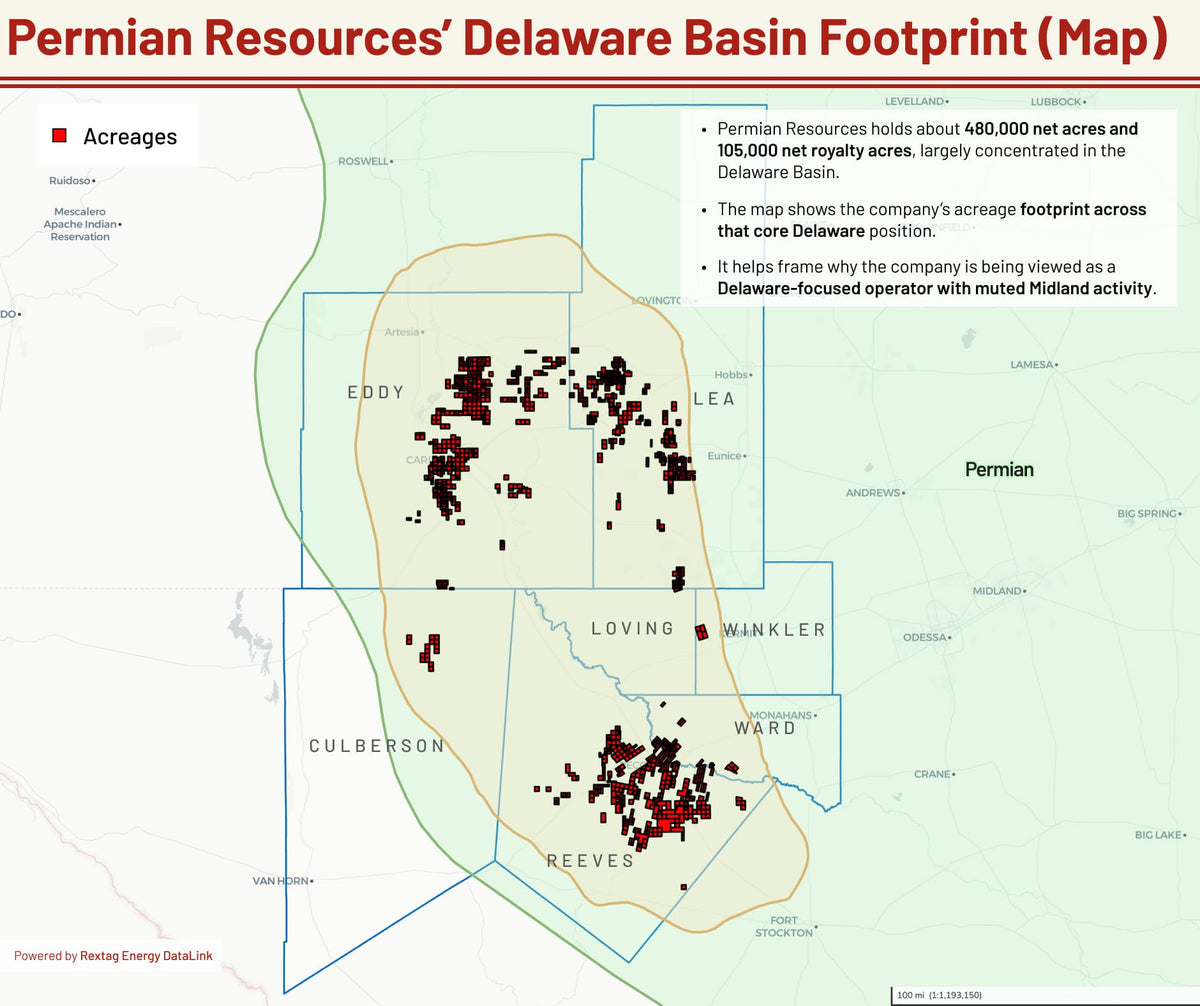This screenshot has width=1200, height=1006.
Task: Select the ANDREWS city label
Action: click(x=873, y=493)
